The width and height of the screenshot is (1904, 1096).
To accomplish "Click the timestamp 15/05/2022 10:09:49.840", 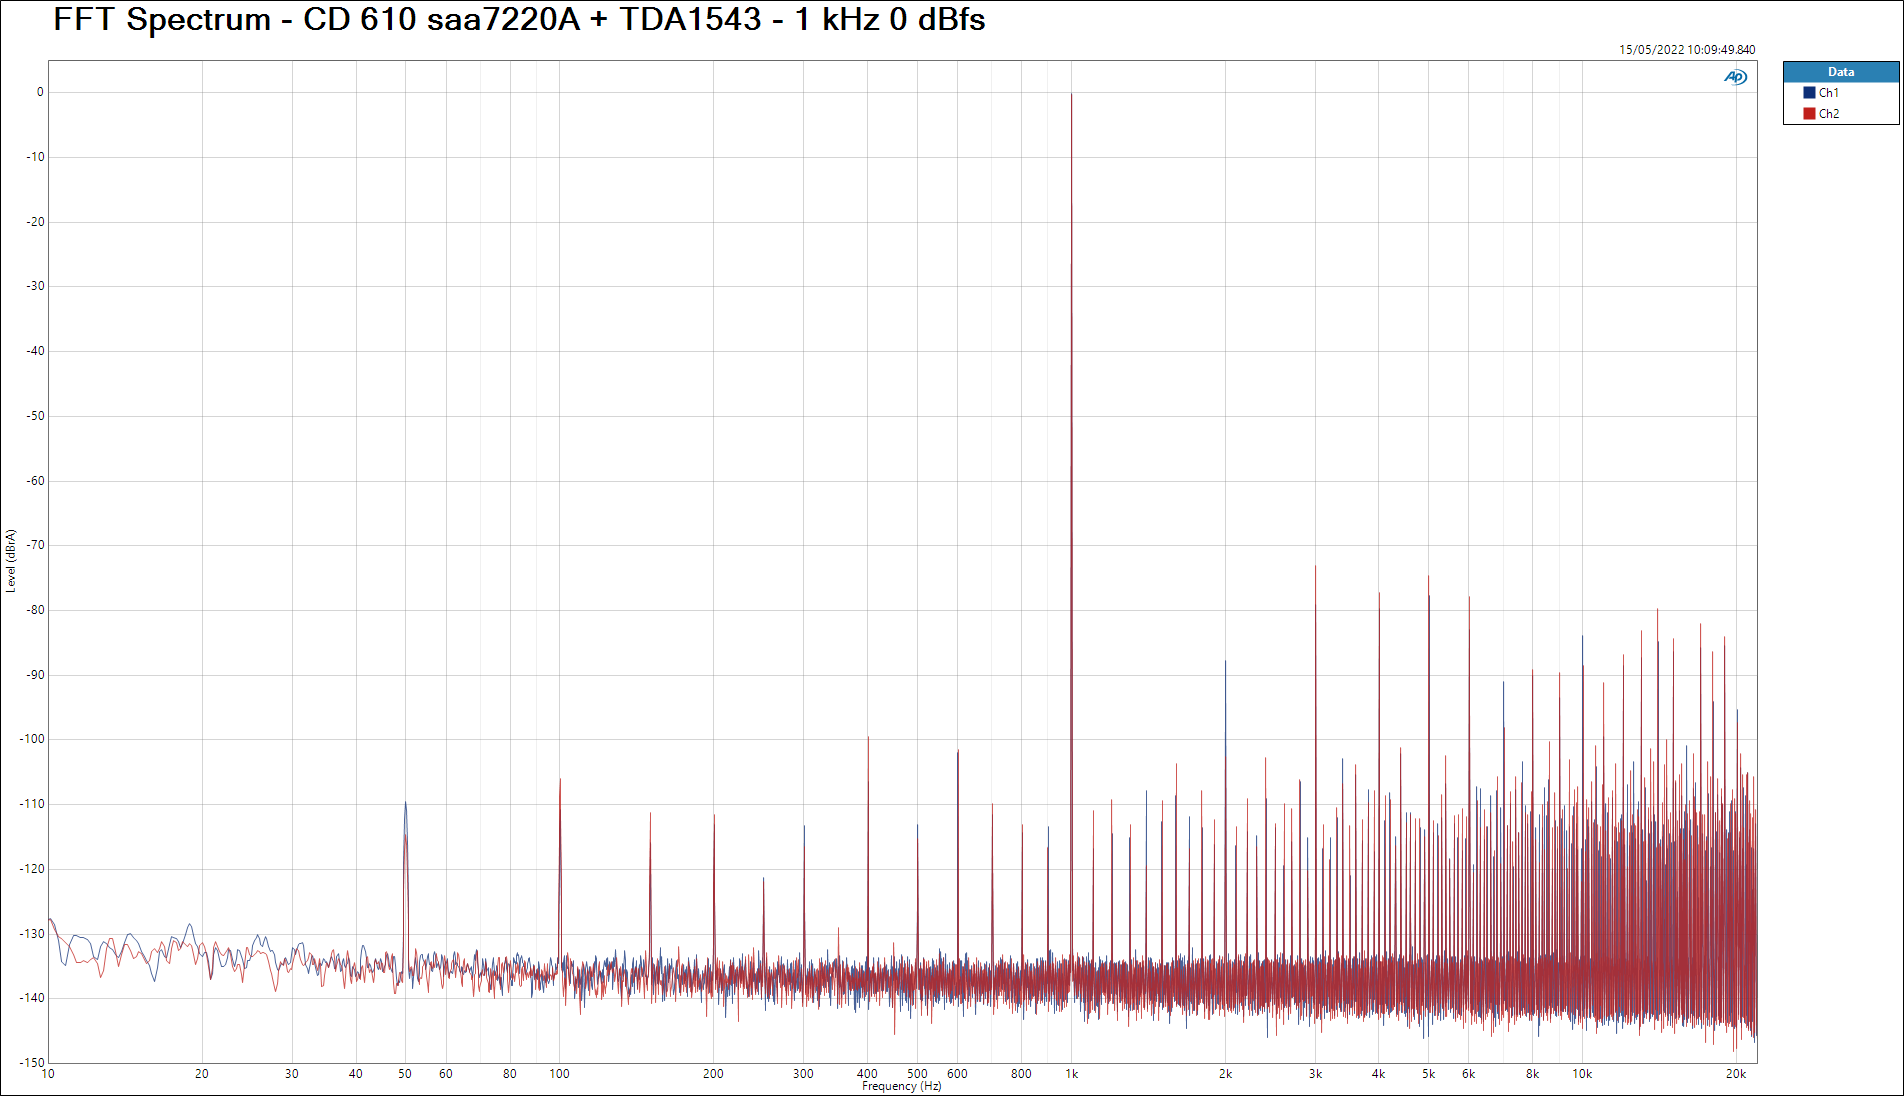I will tap(1687, 49).
